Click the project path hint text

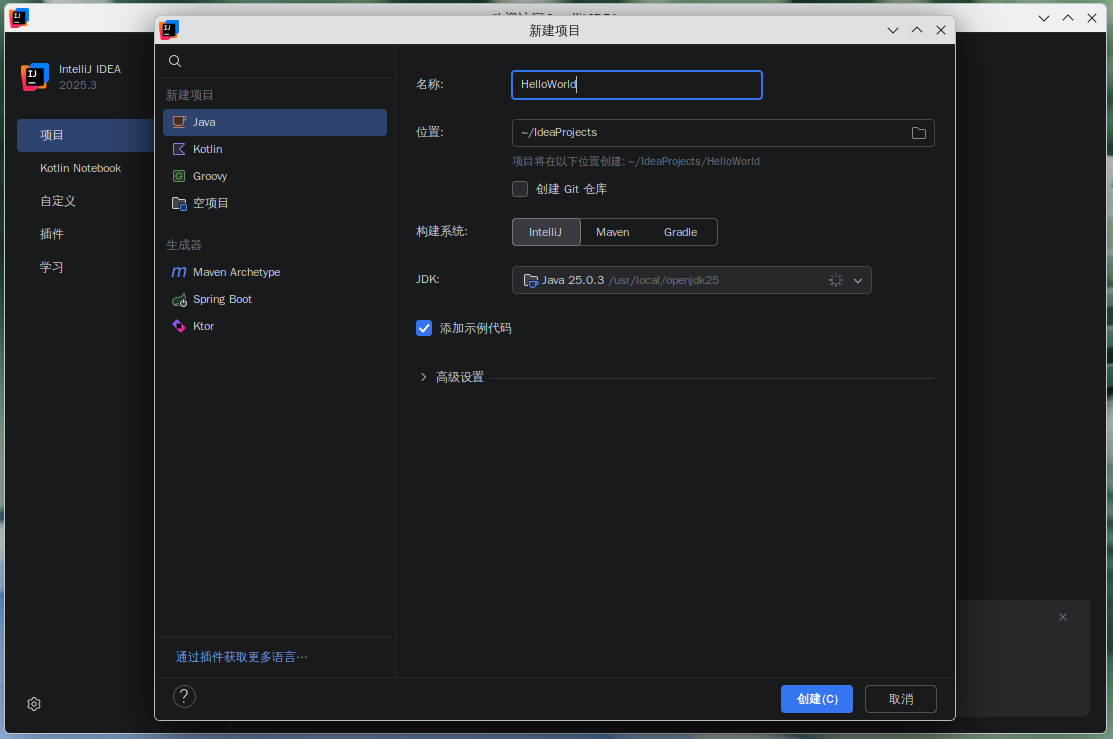point(635,161)
